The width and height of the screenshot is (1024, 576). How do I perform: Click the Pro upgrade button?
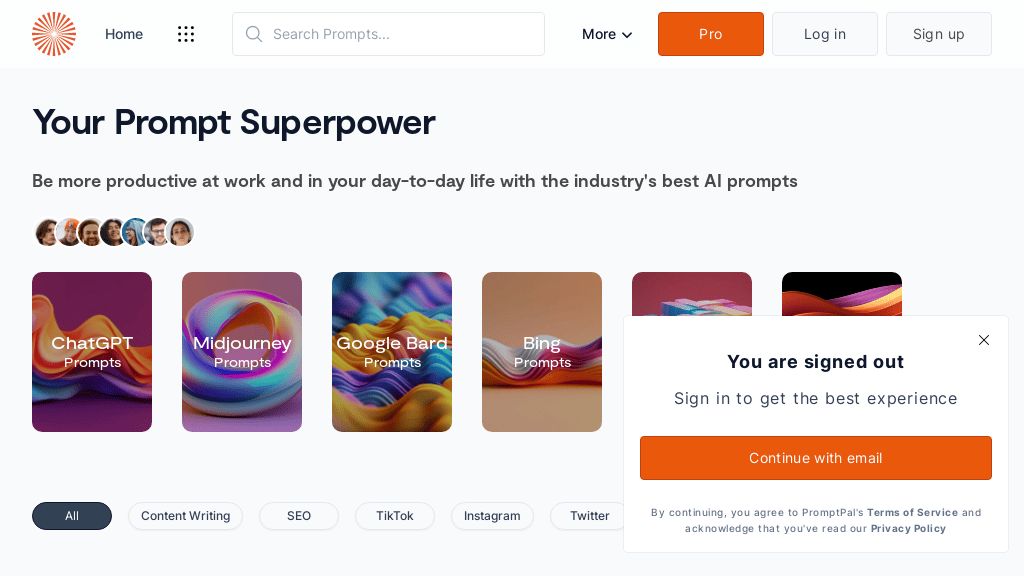[710, 34]
